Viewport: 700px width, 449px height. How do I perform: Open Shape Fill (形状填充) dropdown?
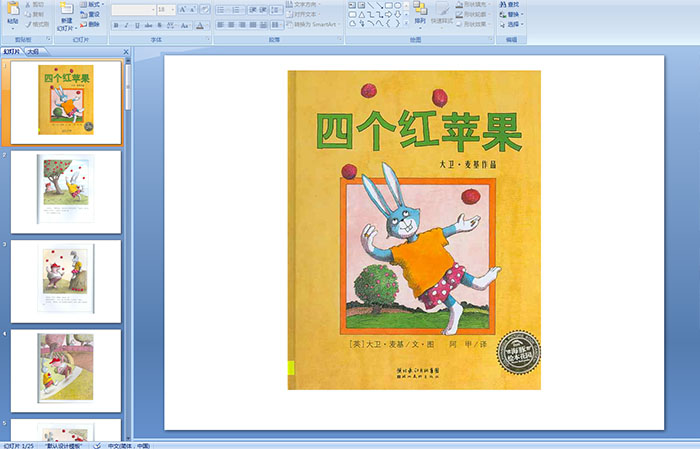tap(473, 4)
